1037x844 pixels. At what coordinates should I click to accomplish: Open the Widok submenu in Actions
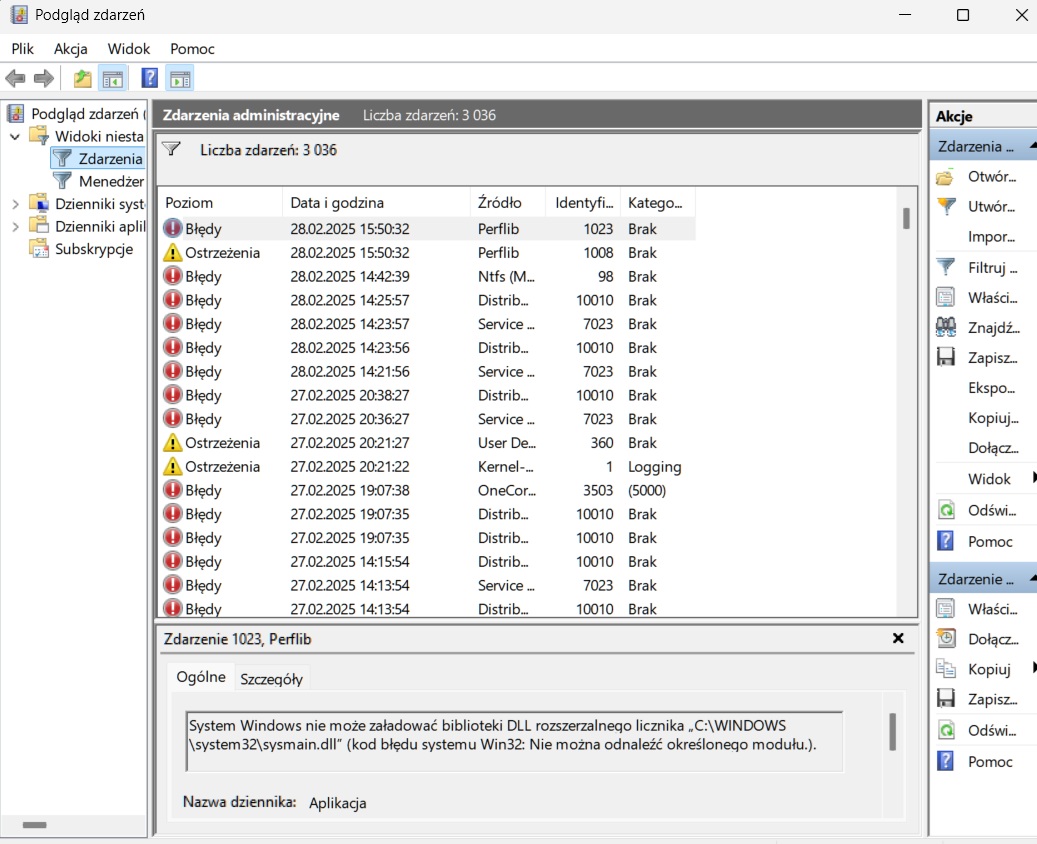tap(989, 479)
